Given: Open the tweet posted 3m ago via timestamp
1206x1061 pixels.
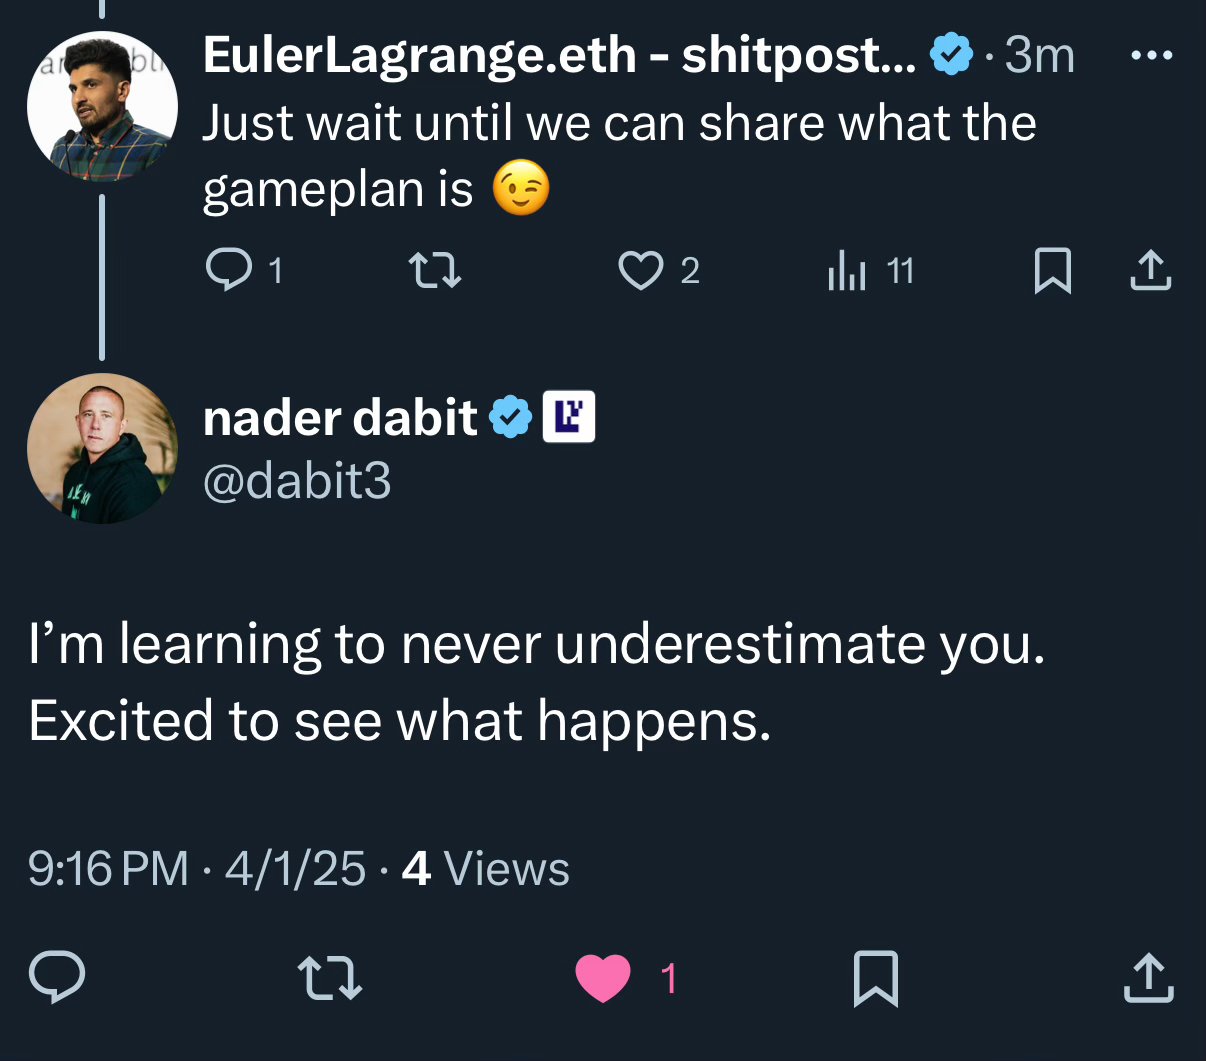Looking at the screenshot, I should tap(1037, 55).
